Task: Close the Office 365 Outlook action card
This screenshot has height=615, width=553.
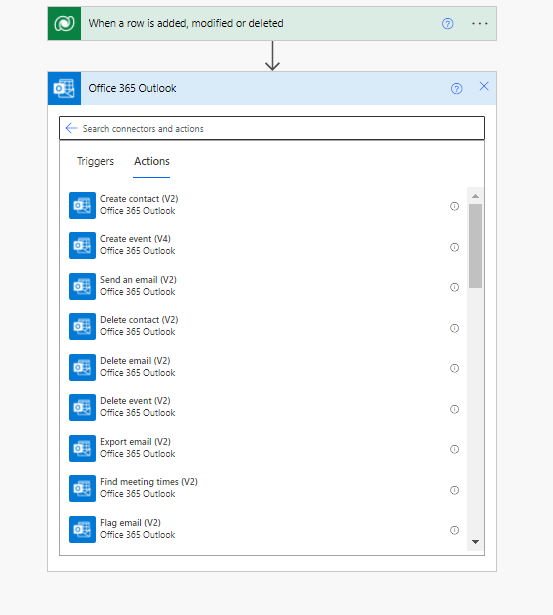Action: pos(484,86)
